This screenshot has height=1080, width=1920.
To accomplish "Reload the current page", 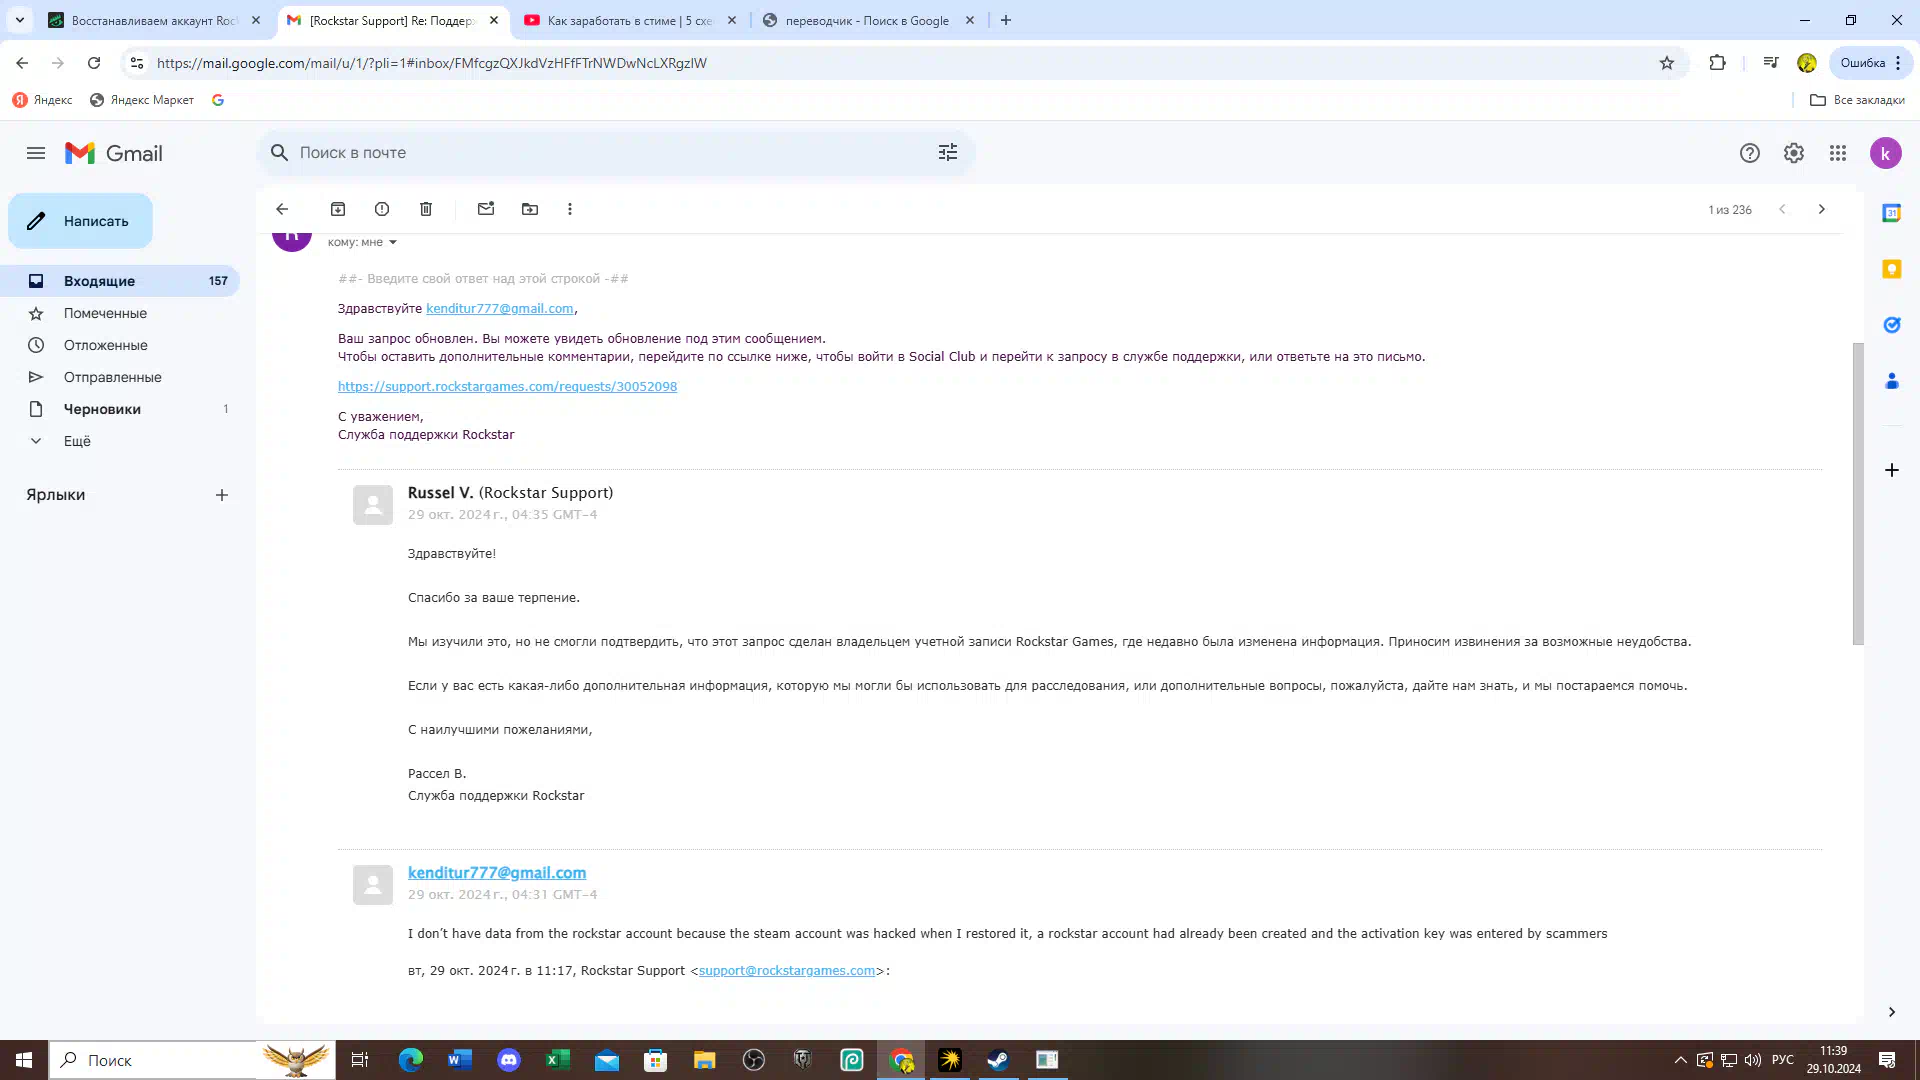I will [94, 63].
